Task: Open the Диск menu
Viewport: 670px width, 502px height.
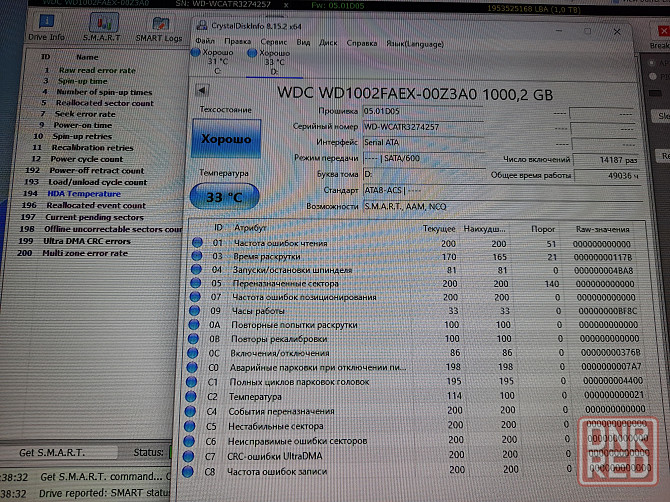Action: coord(328,43)
